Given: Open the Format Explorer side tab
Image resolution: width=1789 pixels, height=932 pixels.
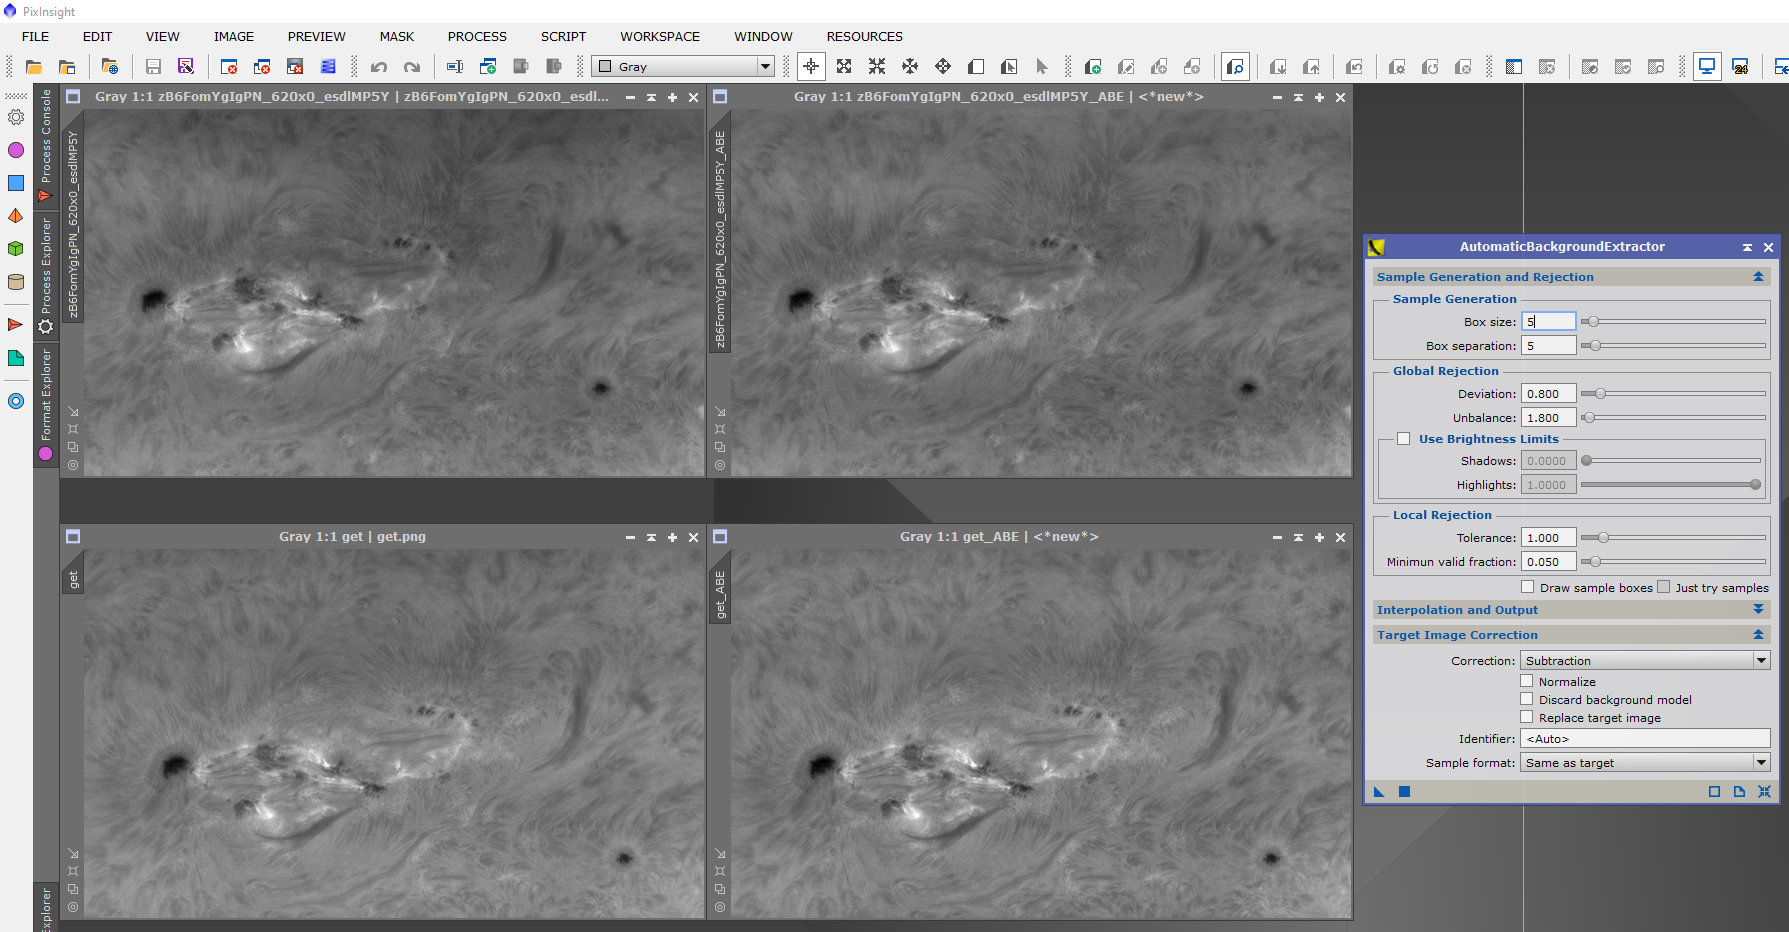Looking at the screenshot, I should 45,404.
